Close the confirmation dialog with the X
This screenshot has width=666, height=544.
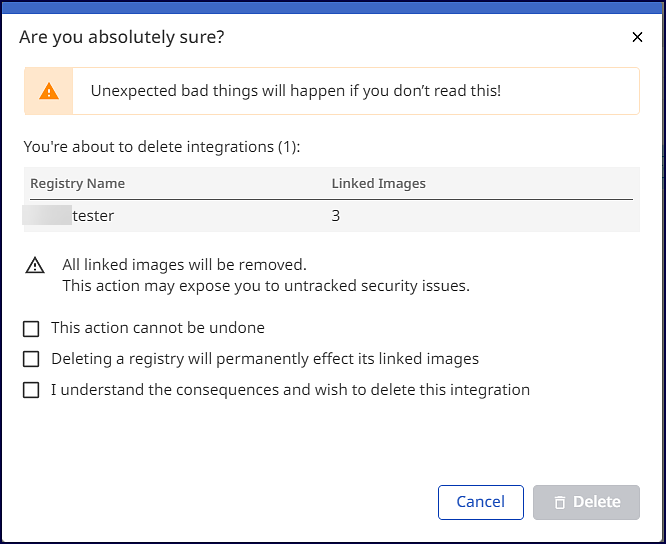[x=637, y=38]
